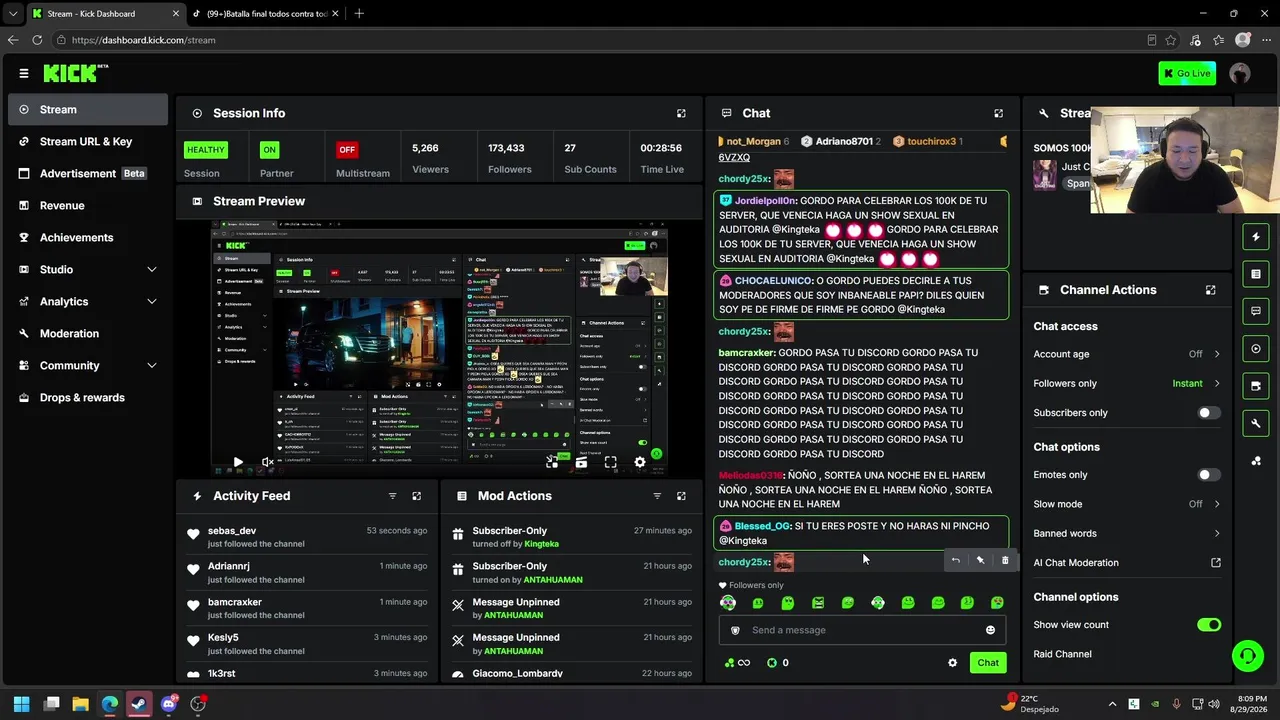The width and height of the screenshot is (1280, 720).
Task: Disable the Show view count switch
Action: coord(1209,625)
